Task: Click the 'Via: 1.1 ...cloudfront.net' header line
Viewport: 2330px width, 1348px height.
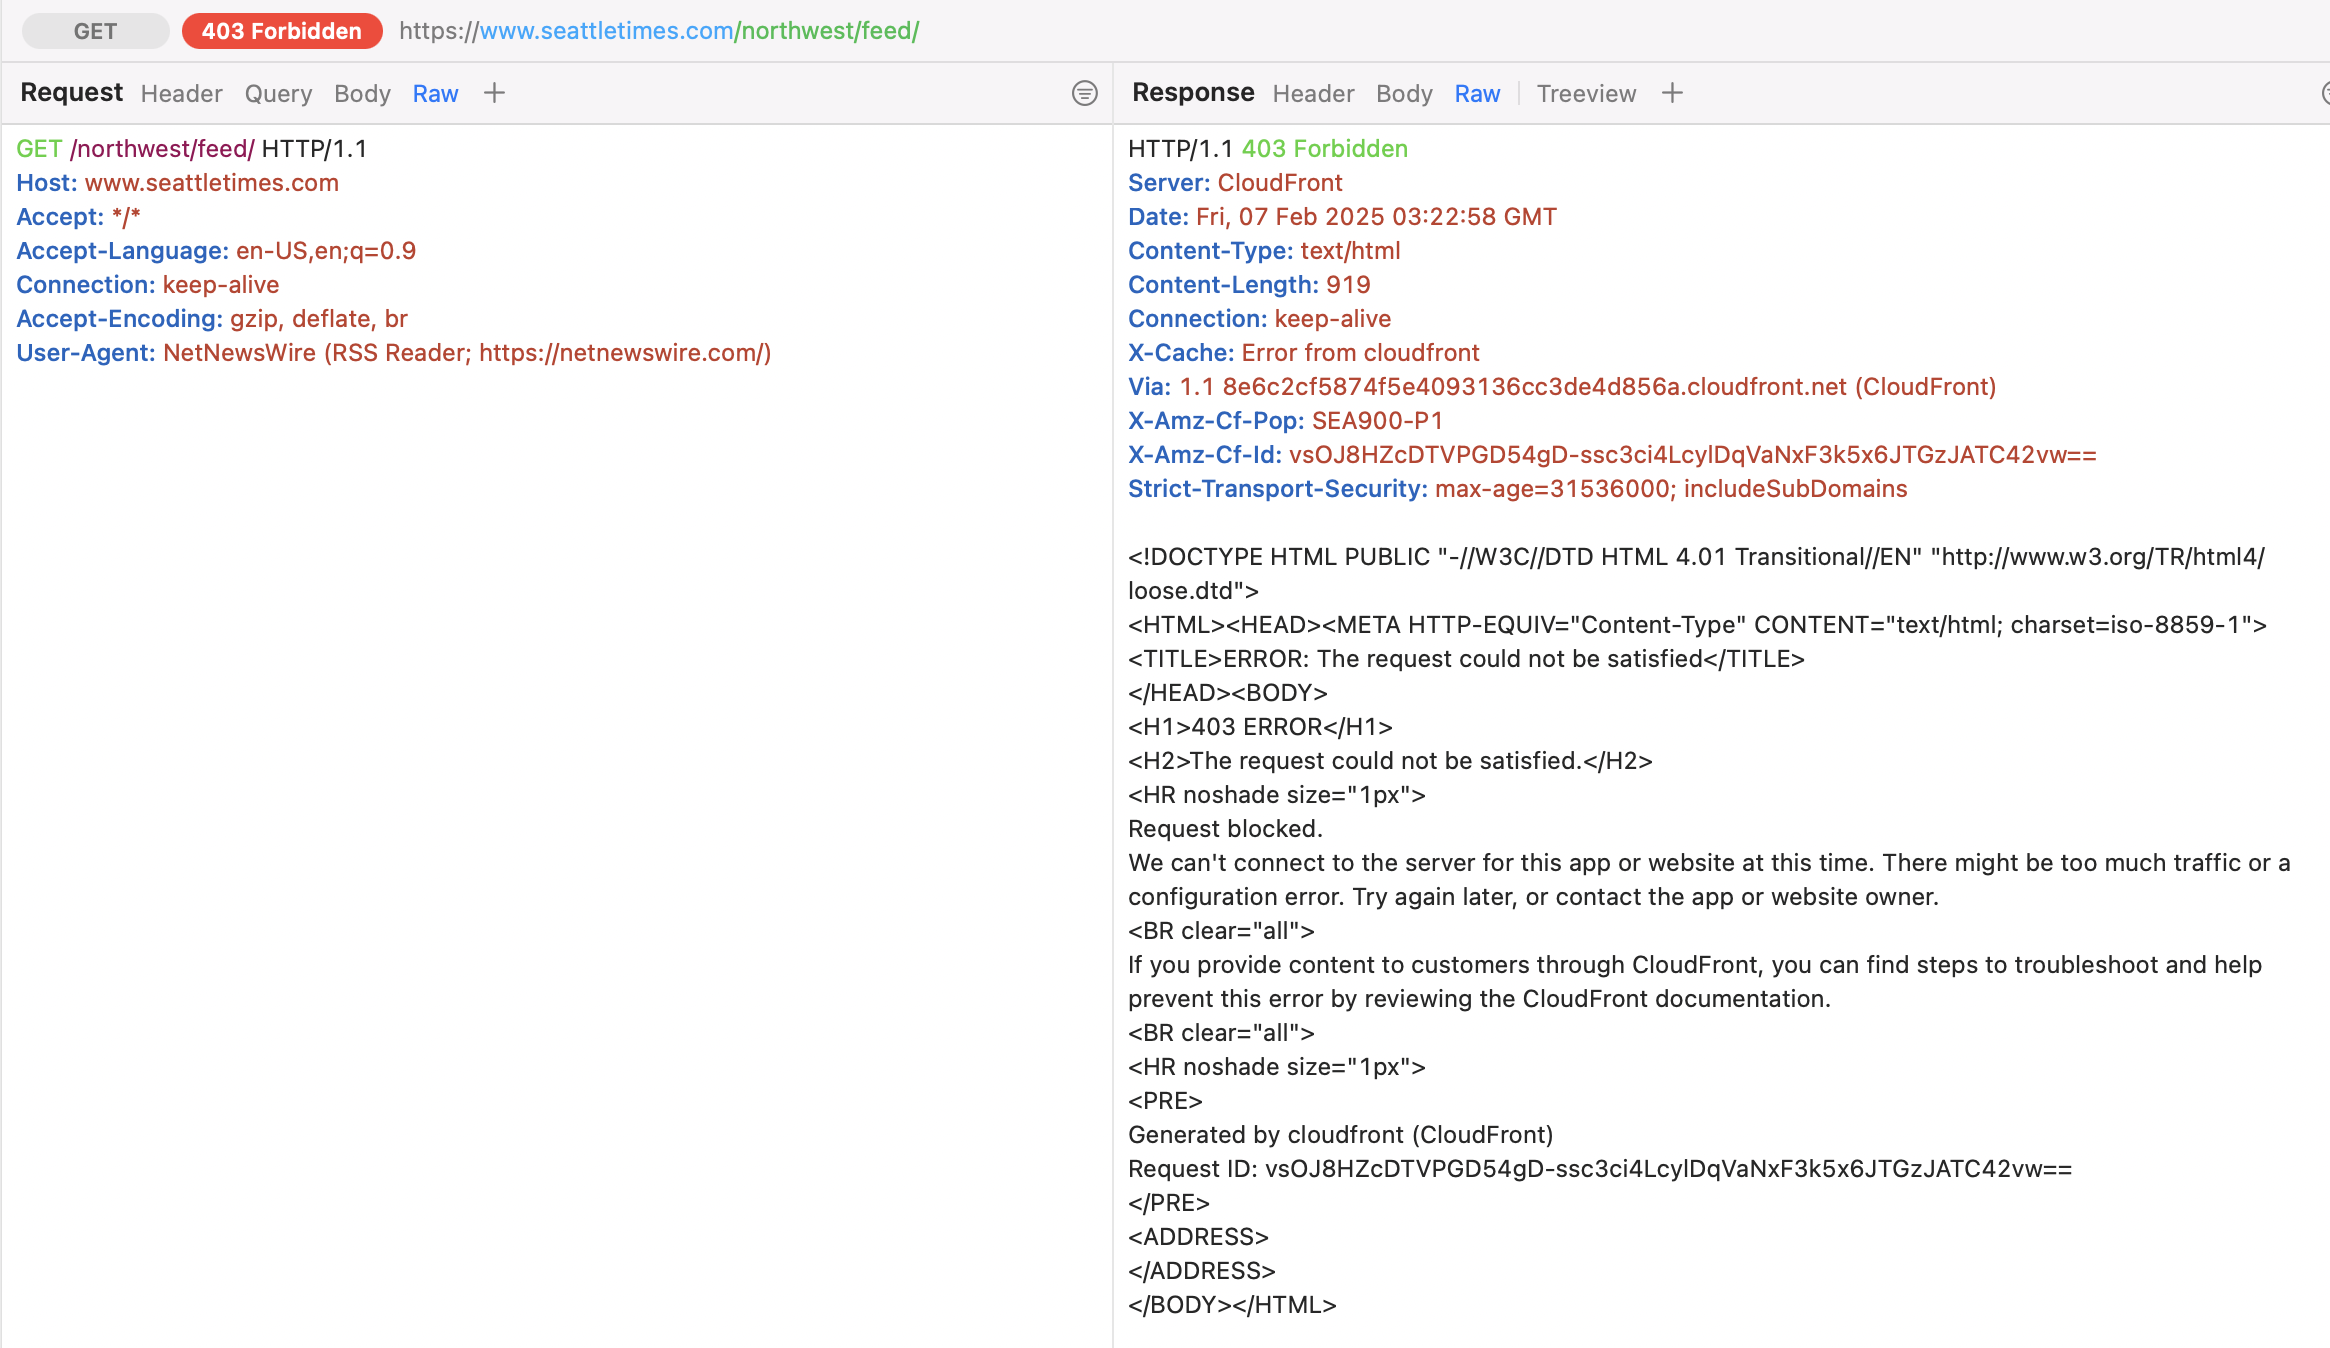Action: click(x=1562, y=387)
